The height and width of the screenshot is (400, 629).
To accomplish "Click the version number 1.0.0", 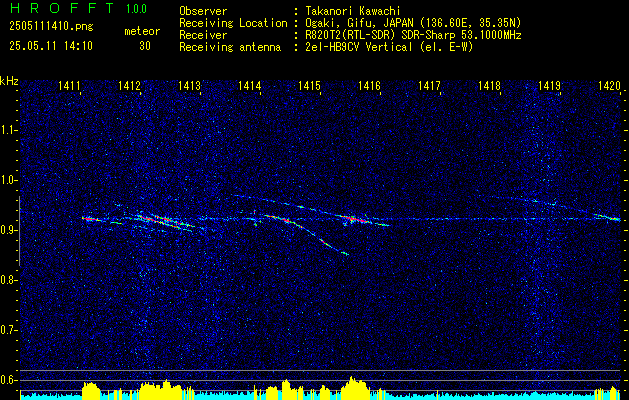I will [x=136, y=9].
